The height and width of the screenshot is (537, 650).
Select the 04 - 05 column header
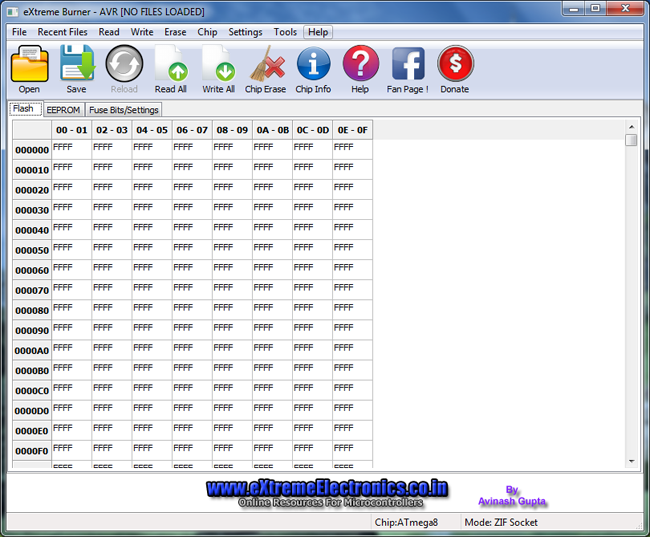pyautogui.click(x=152, y=130)
